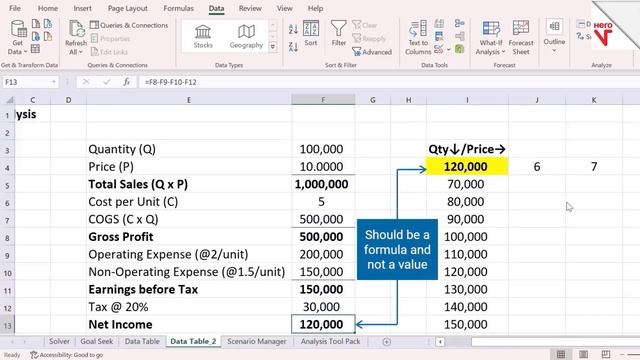Select row 13 header

point(7,325)
